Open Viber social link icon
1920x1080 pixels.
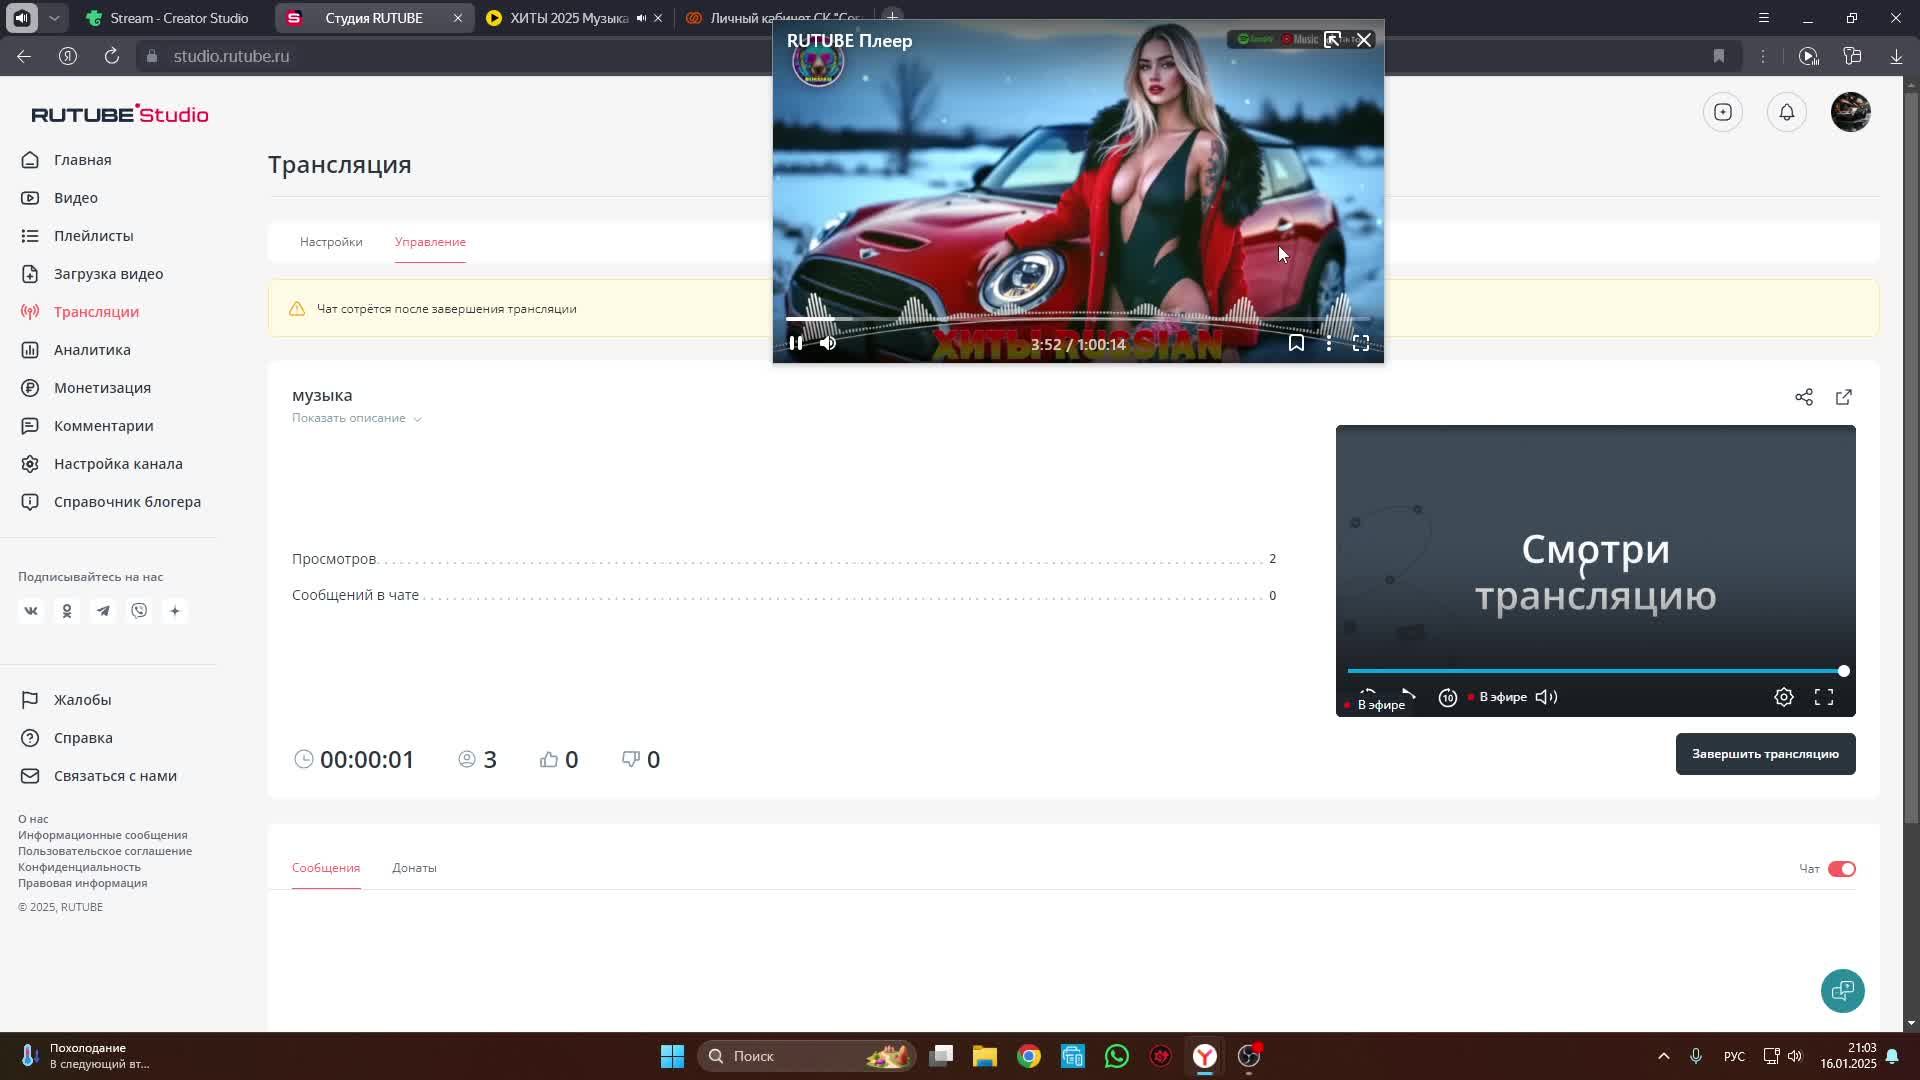(x=139, y=611)
